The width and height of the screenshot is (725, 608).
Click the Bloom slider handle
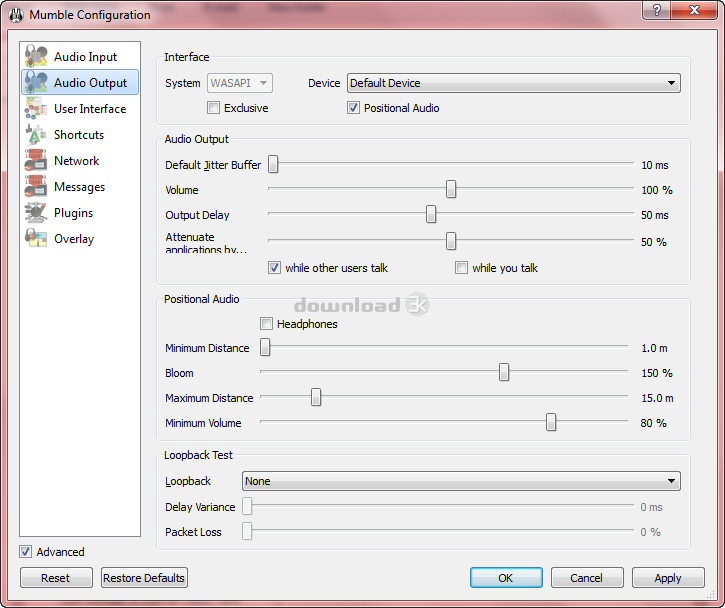click(x=504, y=372)
